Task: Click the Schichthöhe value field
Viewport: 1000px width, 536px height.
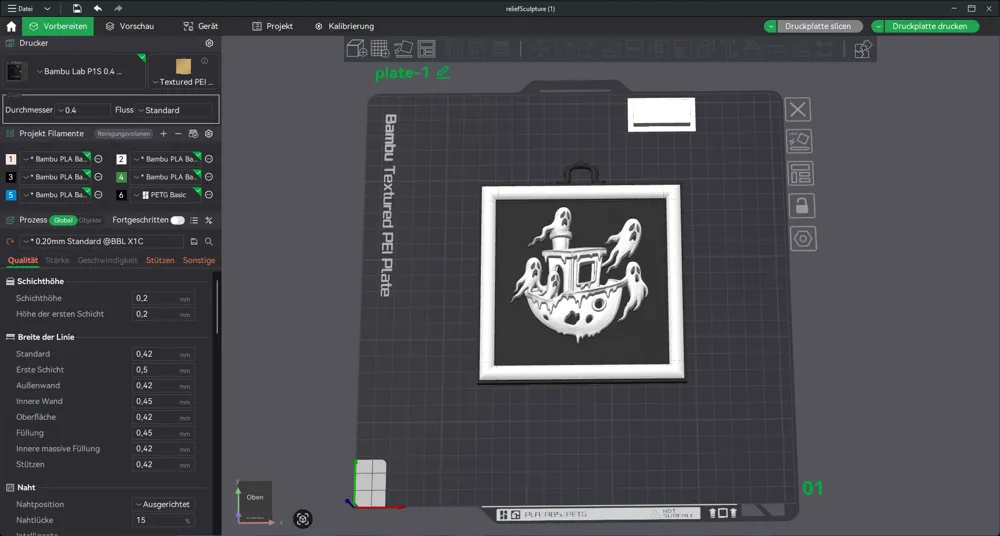Action: coord(163,298)
